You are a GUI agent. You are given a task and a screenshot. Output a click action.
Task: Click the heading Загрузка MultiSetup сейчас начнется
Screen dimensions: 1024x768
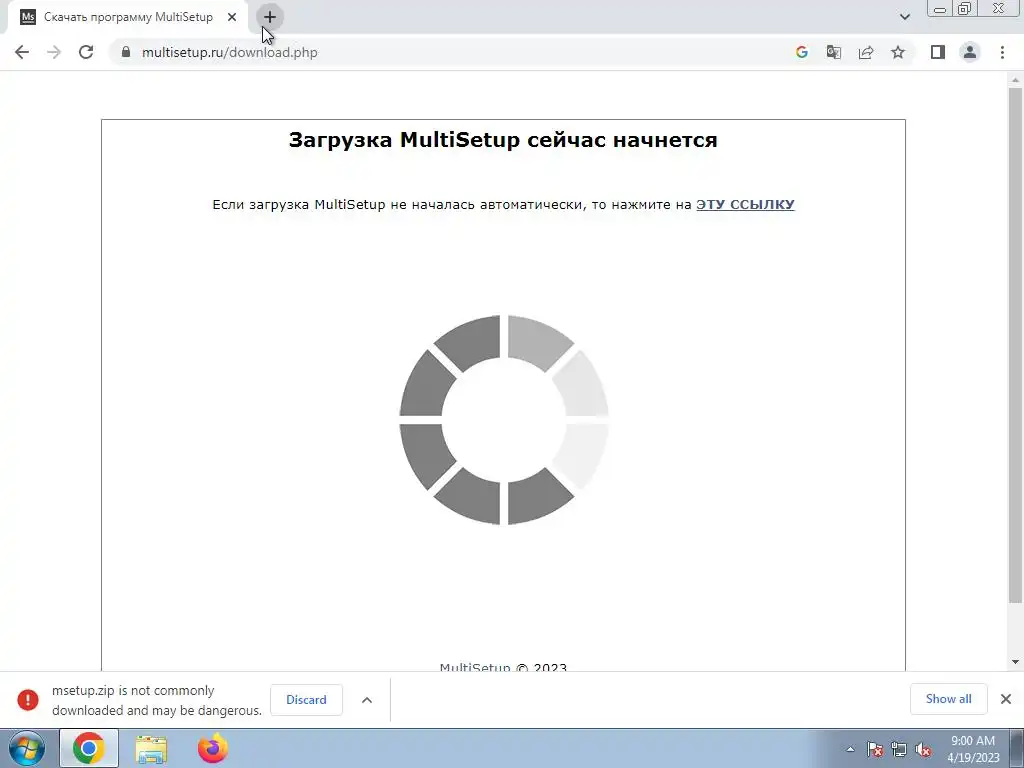point(503,140)
